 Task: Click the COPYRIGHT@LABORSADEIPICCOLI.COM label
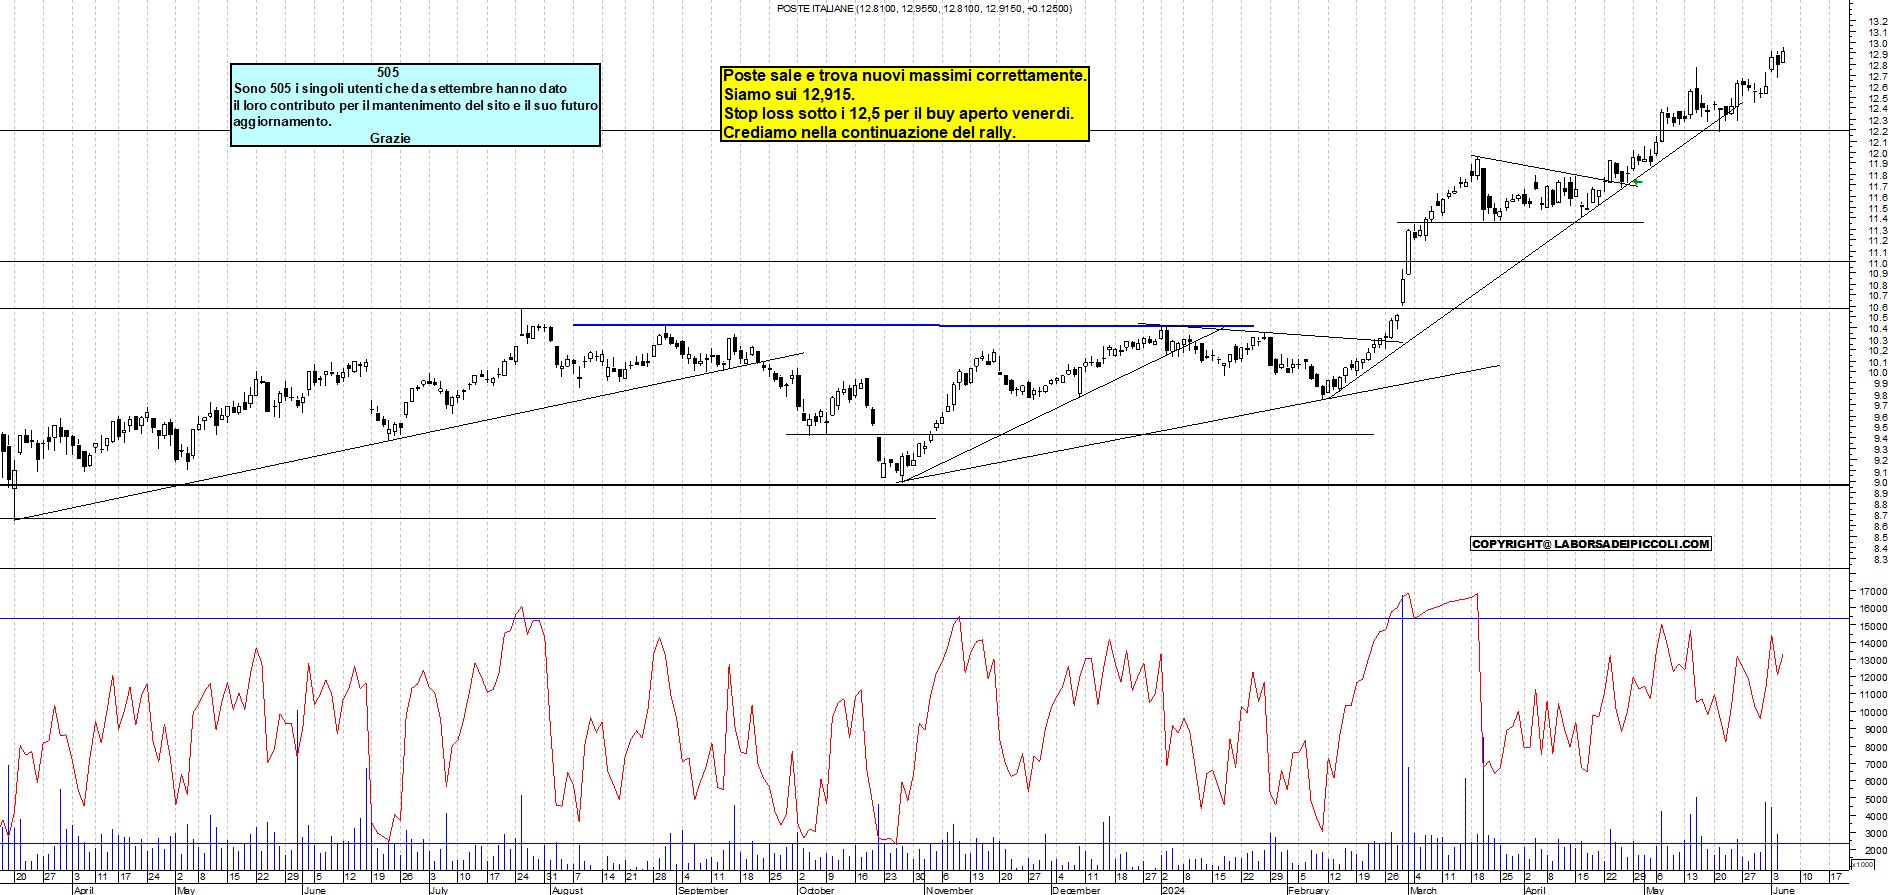tap(1591, 544)
